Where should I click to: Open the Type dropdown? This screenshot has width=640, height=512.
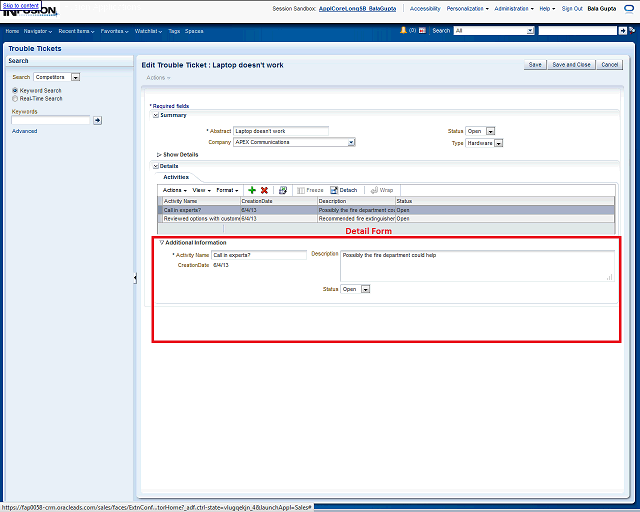(x=498, y=143)
